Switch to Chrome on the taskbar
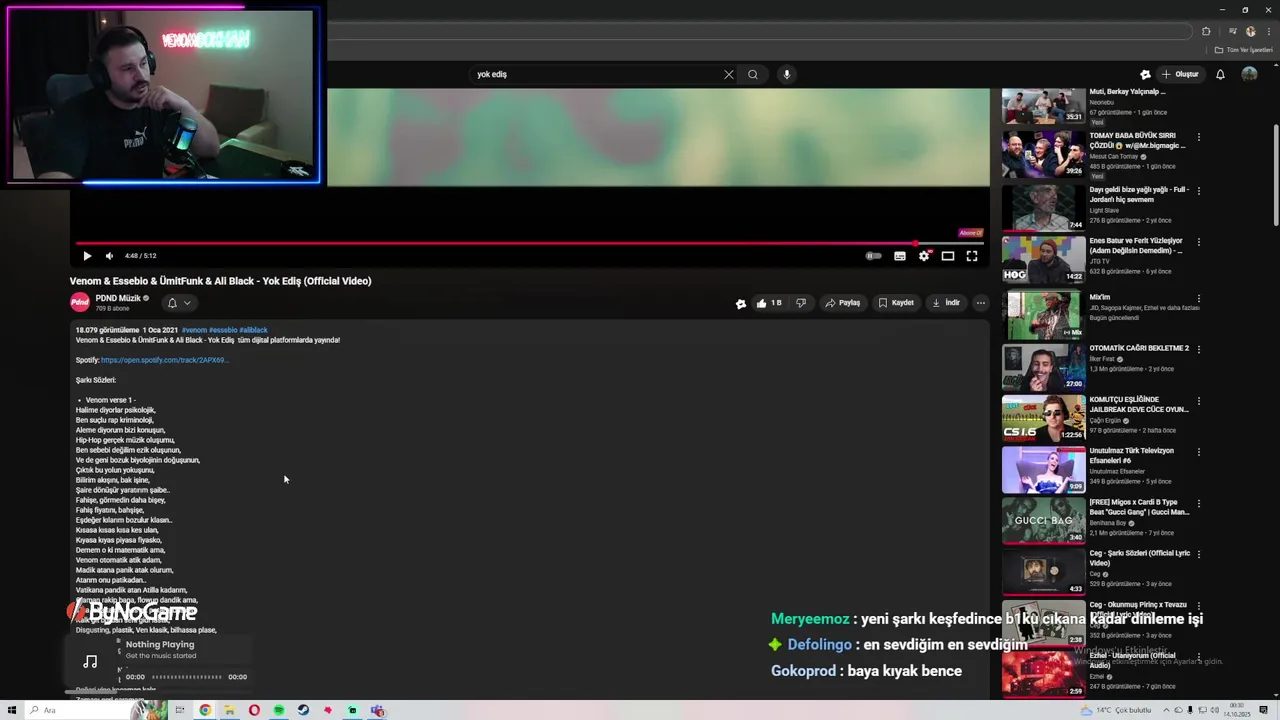The width and height of the screenshot is (1280, 720). (x=205, y=711)
